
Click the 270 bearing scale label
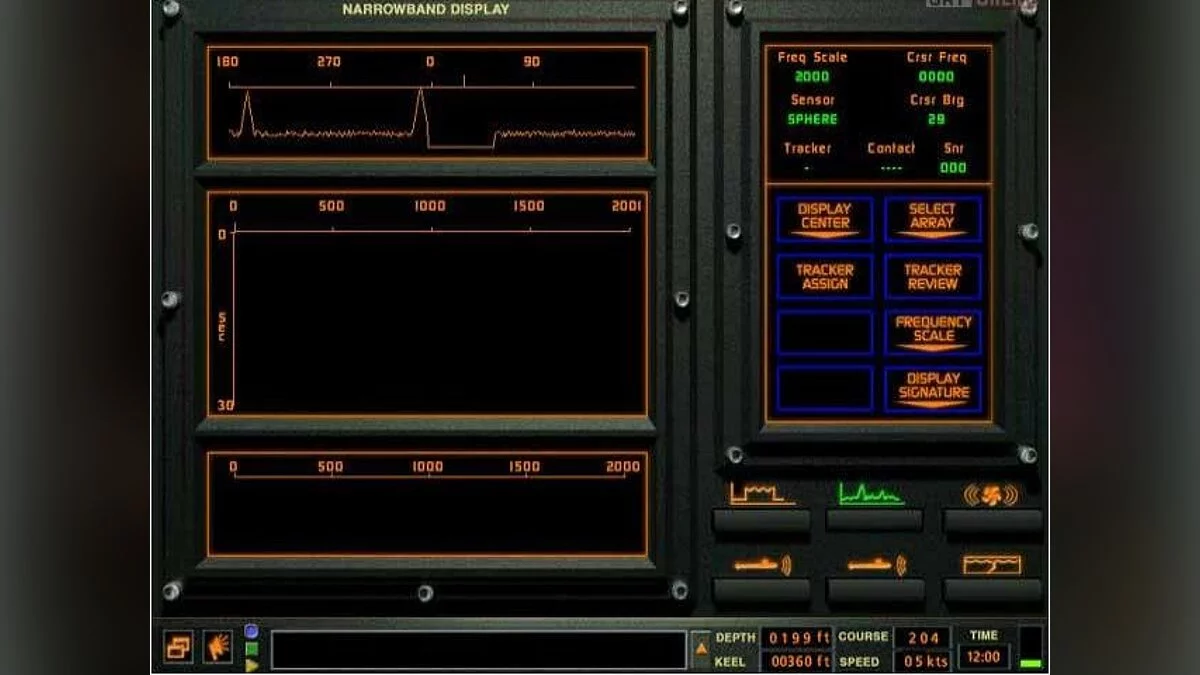click(329, 62)
